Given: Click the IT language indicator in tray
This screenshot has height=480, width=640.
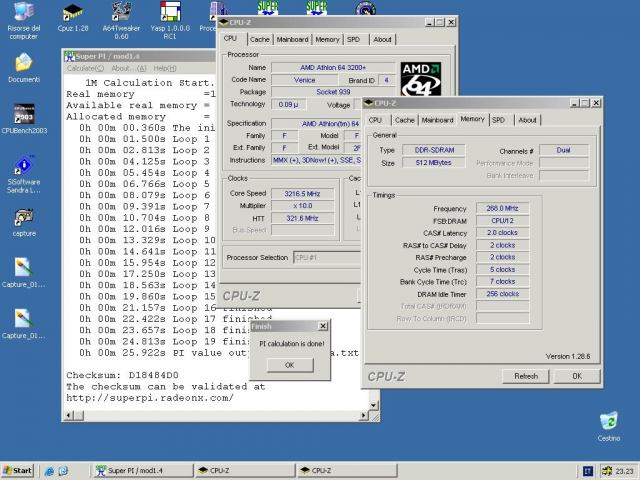Looking at the screenshot, I should 588,471.
